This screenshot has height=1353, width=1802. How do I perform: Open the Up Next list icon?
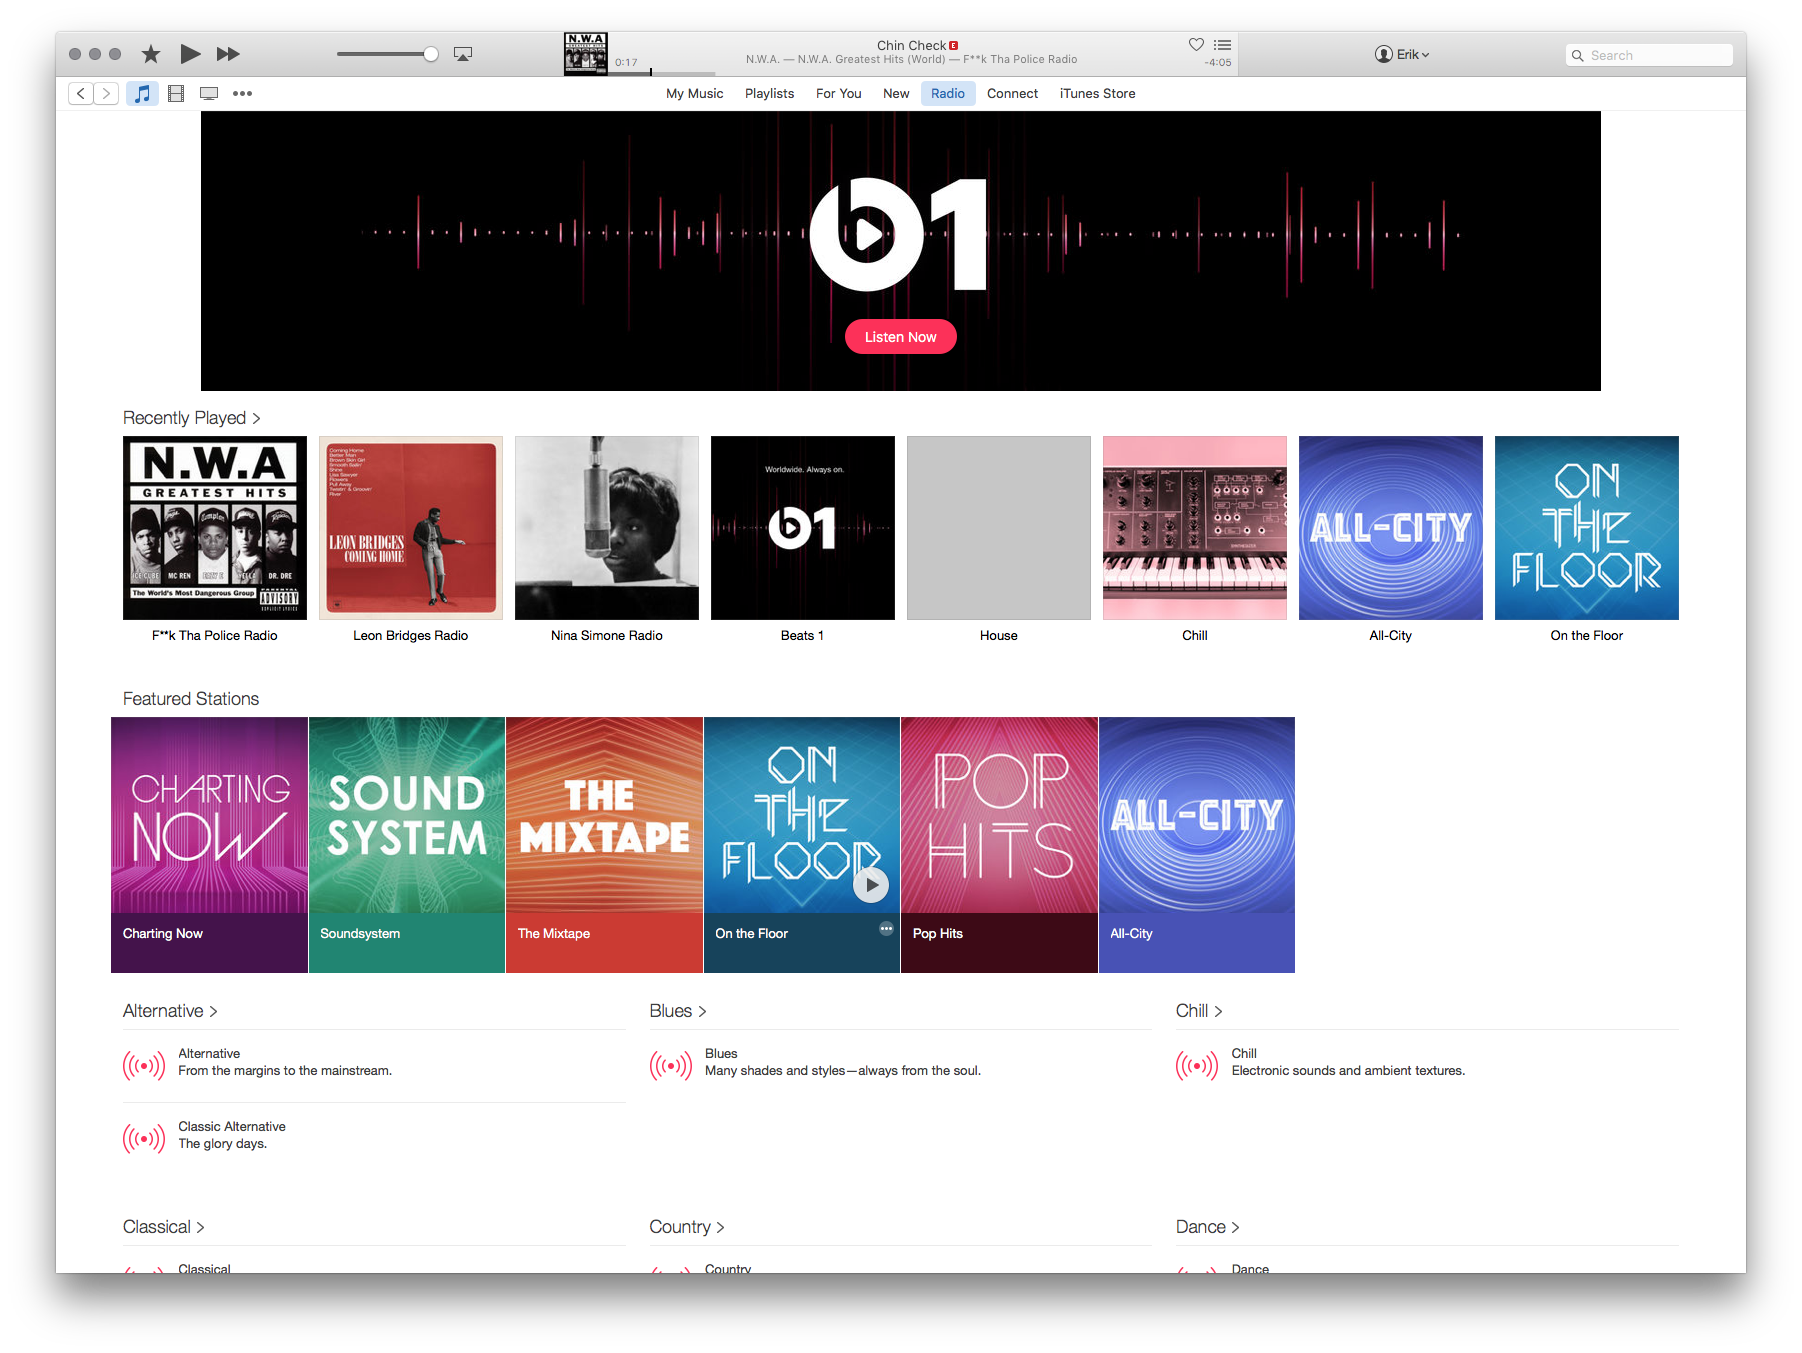point(1222,44)
